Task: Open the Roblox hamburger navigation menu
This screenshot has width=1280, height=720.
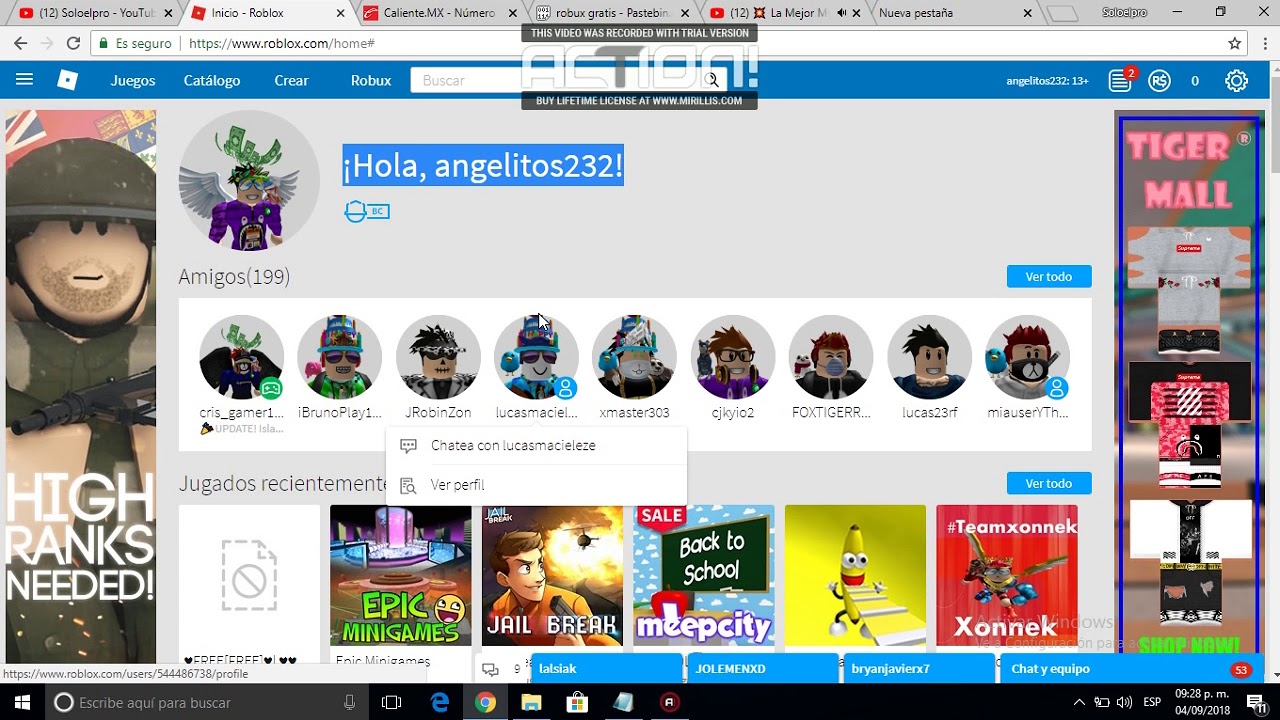Action: click(x=25, y=80)
